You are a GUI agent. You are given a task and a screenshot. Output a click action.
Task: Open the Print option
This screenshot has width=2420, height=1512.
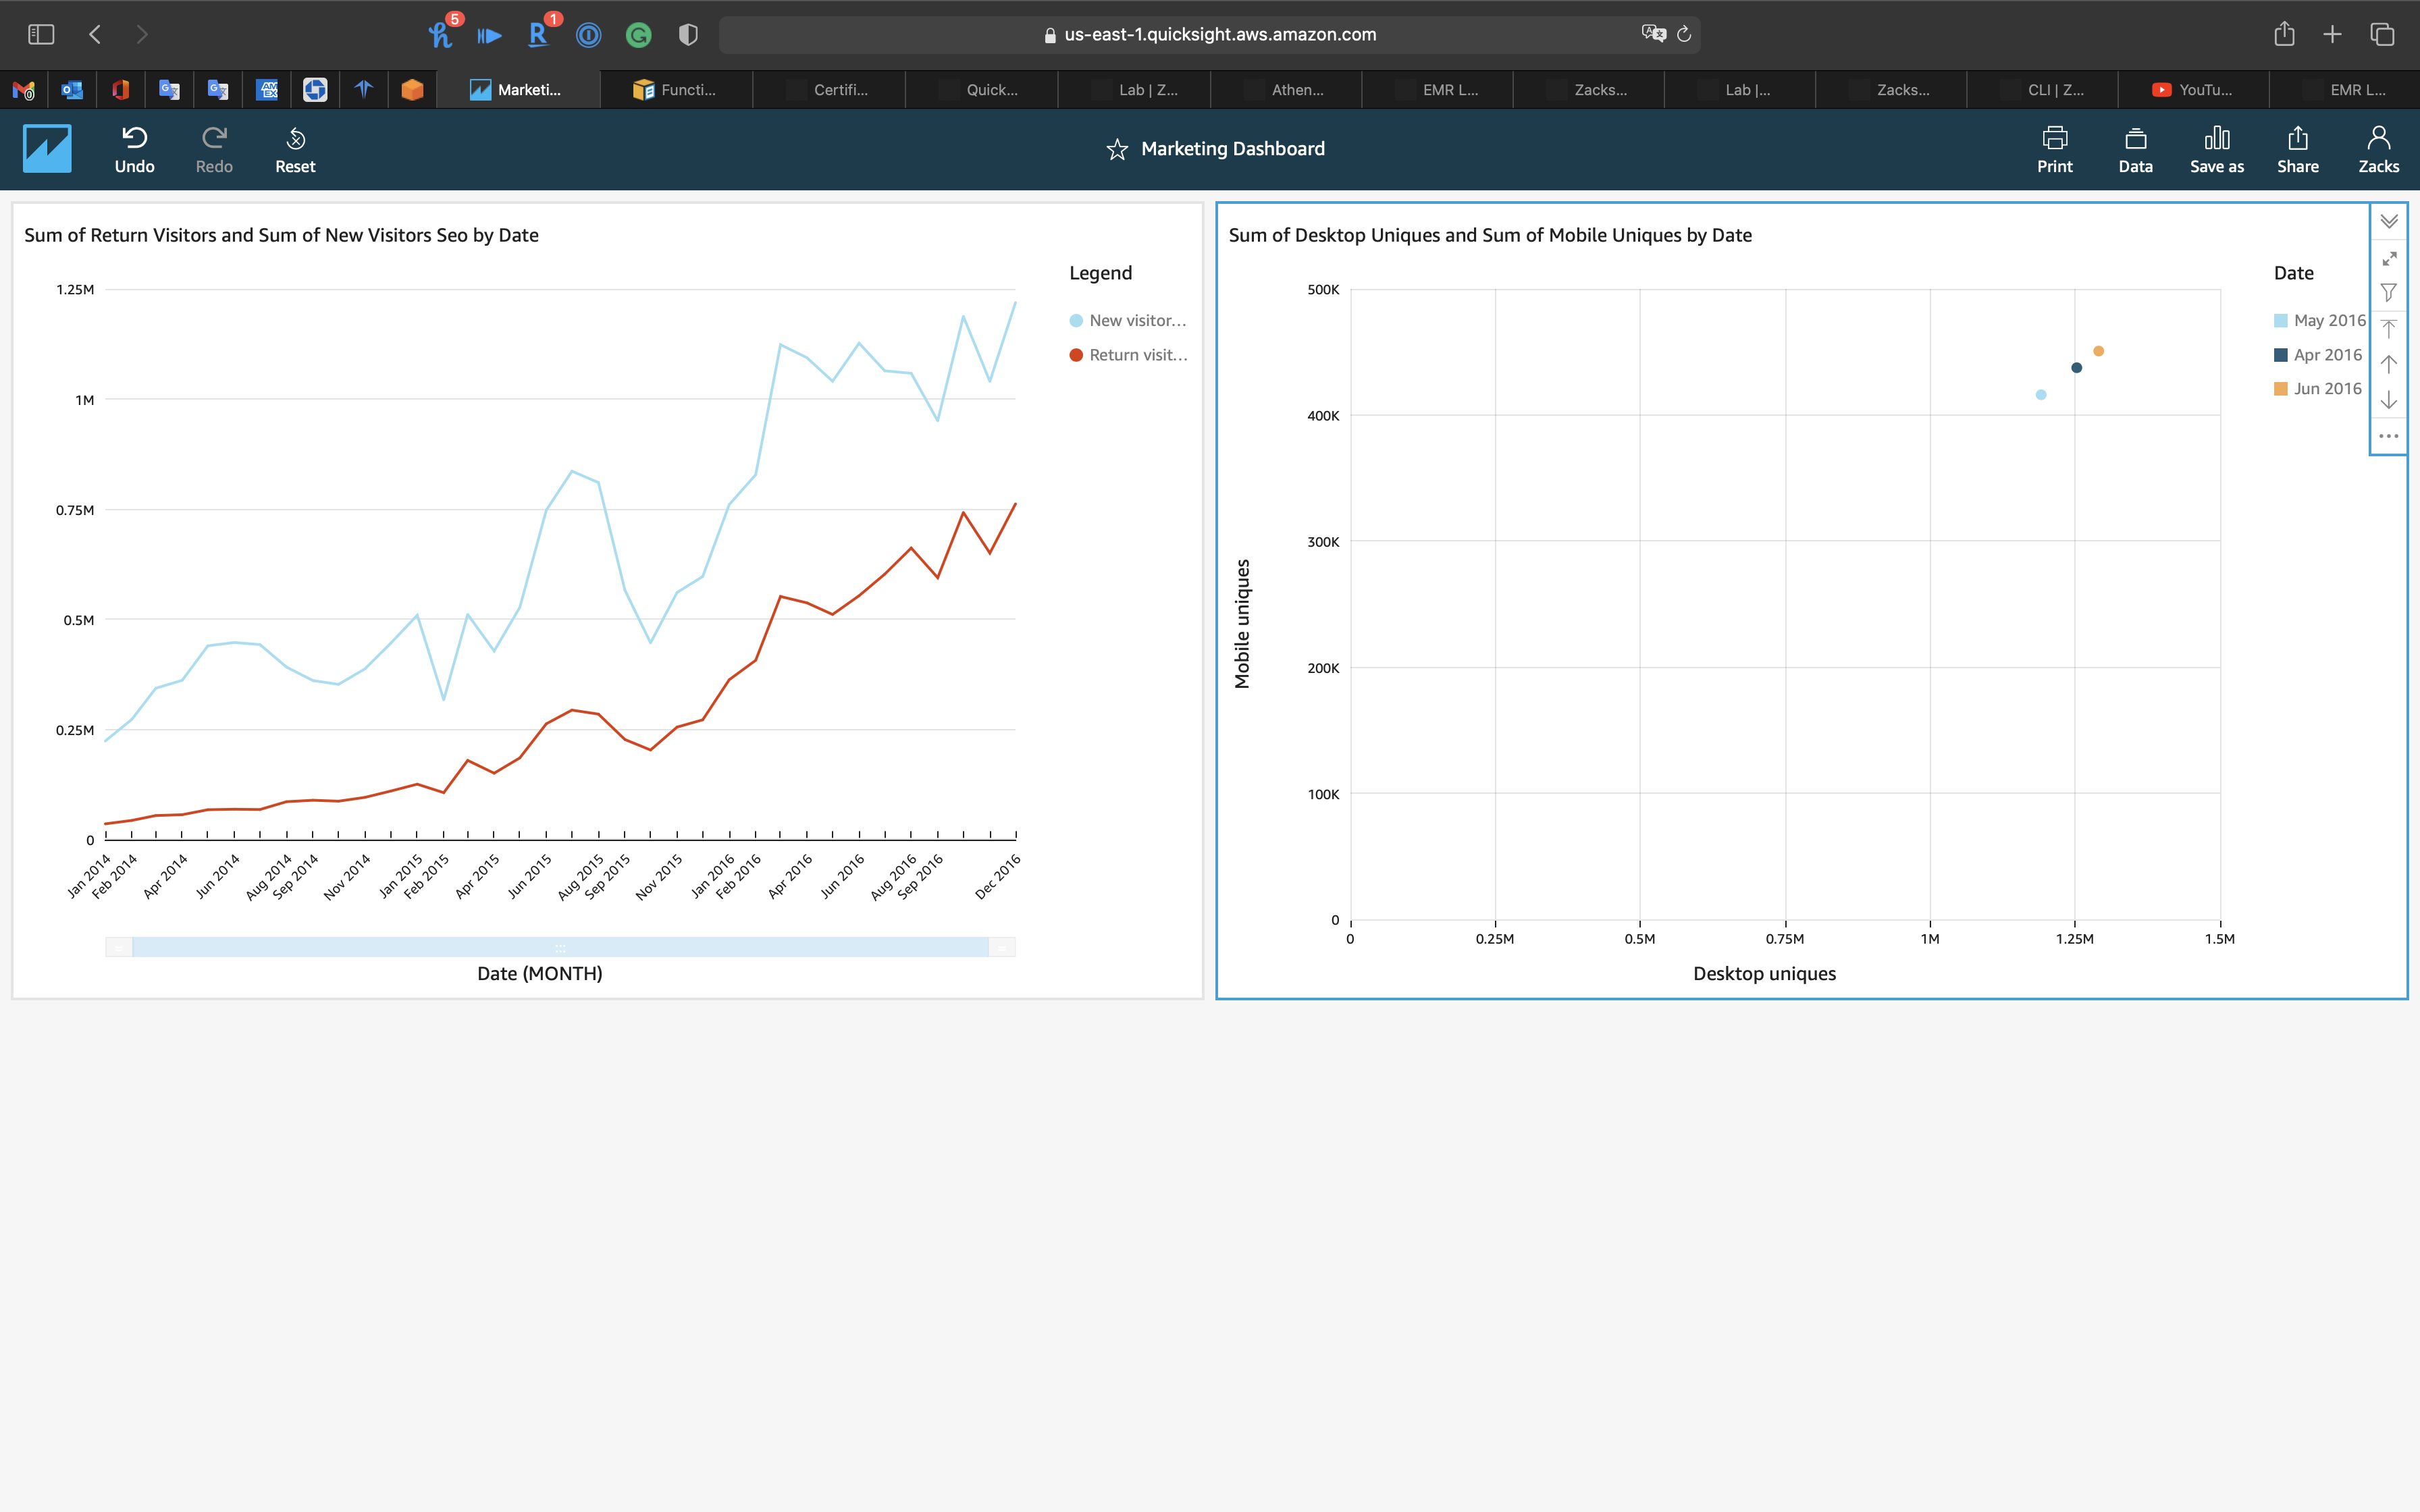tap(2054, 138)
